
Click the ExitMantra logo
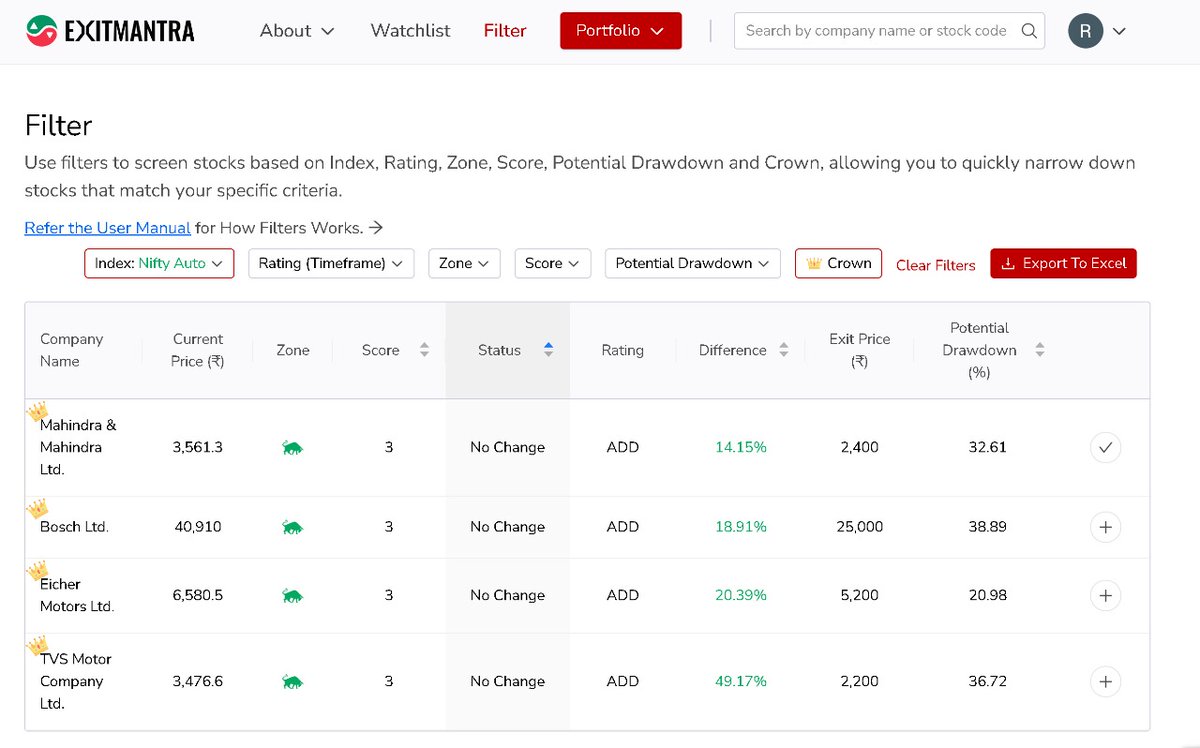pos(110,31)
